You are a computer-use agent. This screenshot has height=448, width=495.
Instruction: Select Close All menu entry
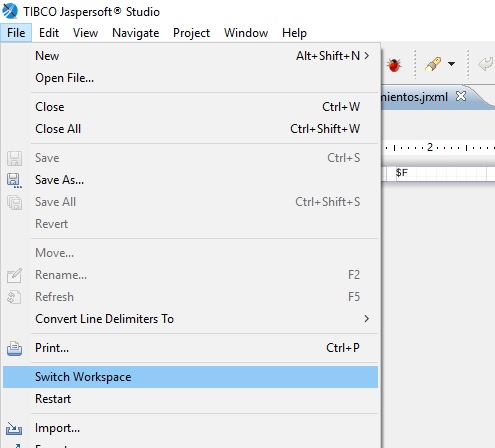pyautogui.click(x=190, y=129)
